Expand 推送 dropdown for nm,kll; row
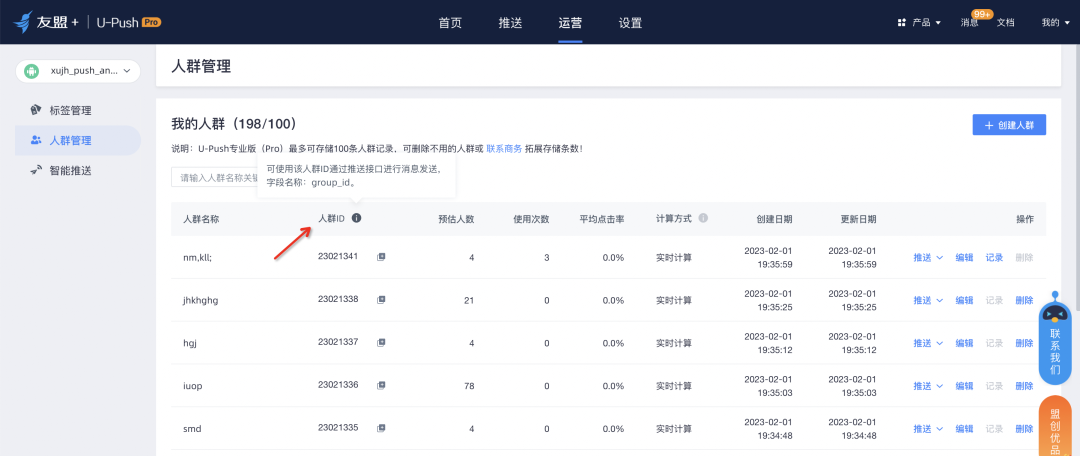 [928, 258]
